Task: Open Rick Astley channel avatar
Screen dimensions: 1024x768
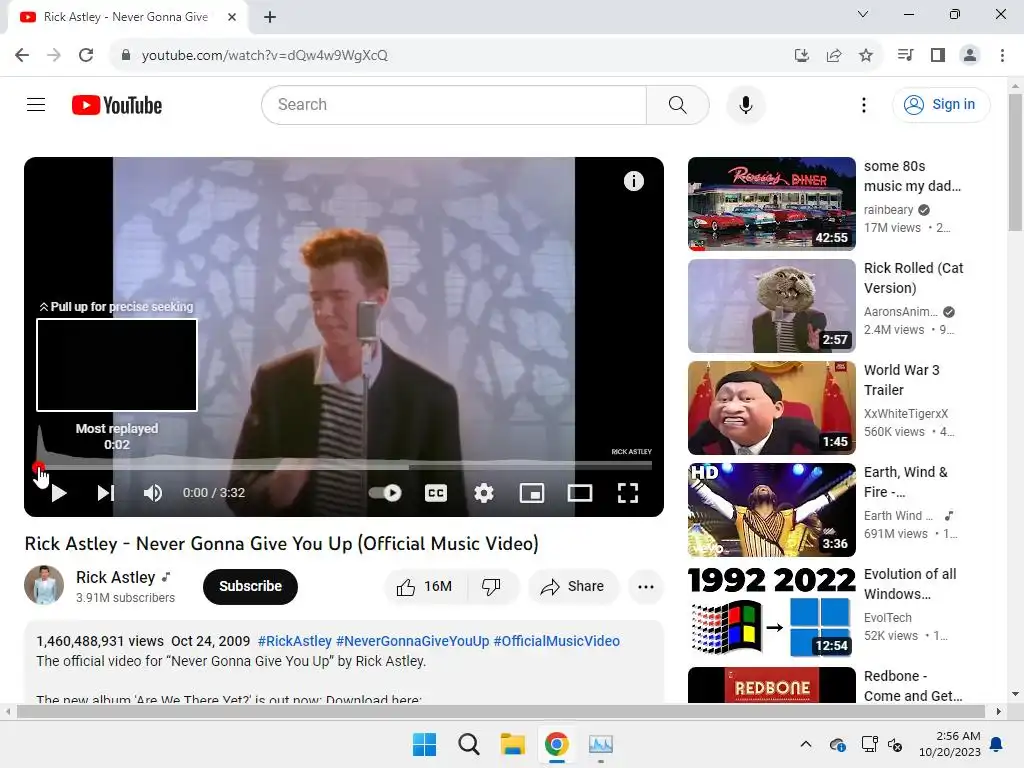Action: 44,585
